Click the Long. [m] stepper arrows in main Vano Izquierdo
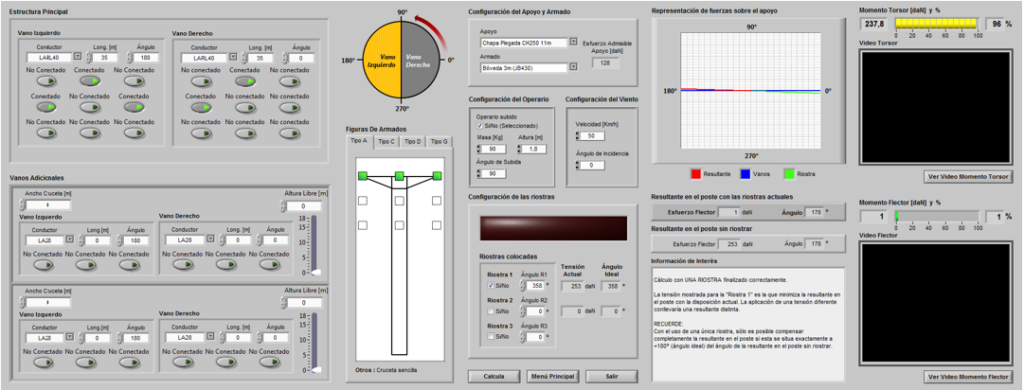The width and height of the screenshot is (1024, 390). click(88, 58)
